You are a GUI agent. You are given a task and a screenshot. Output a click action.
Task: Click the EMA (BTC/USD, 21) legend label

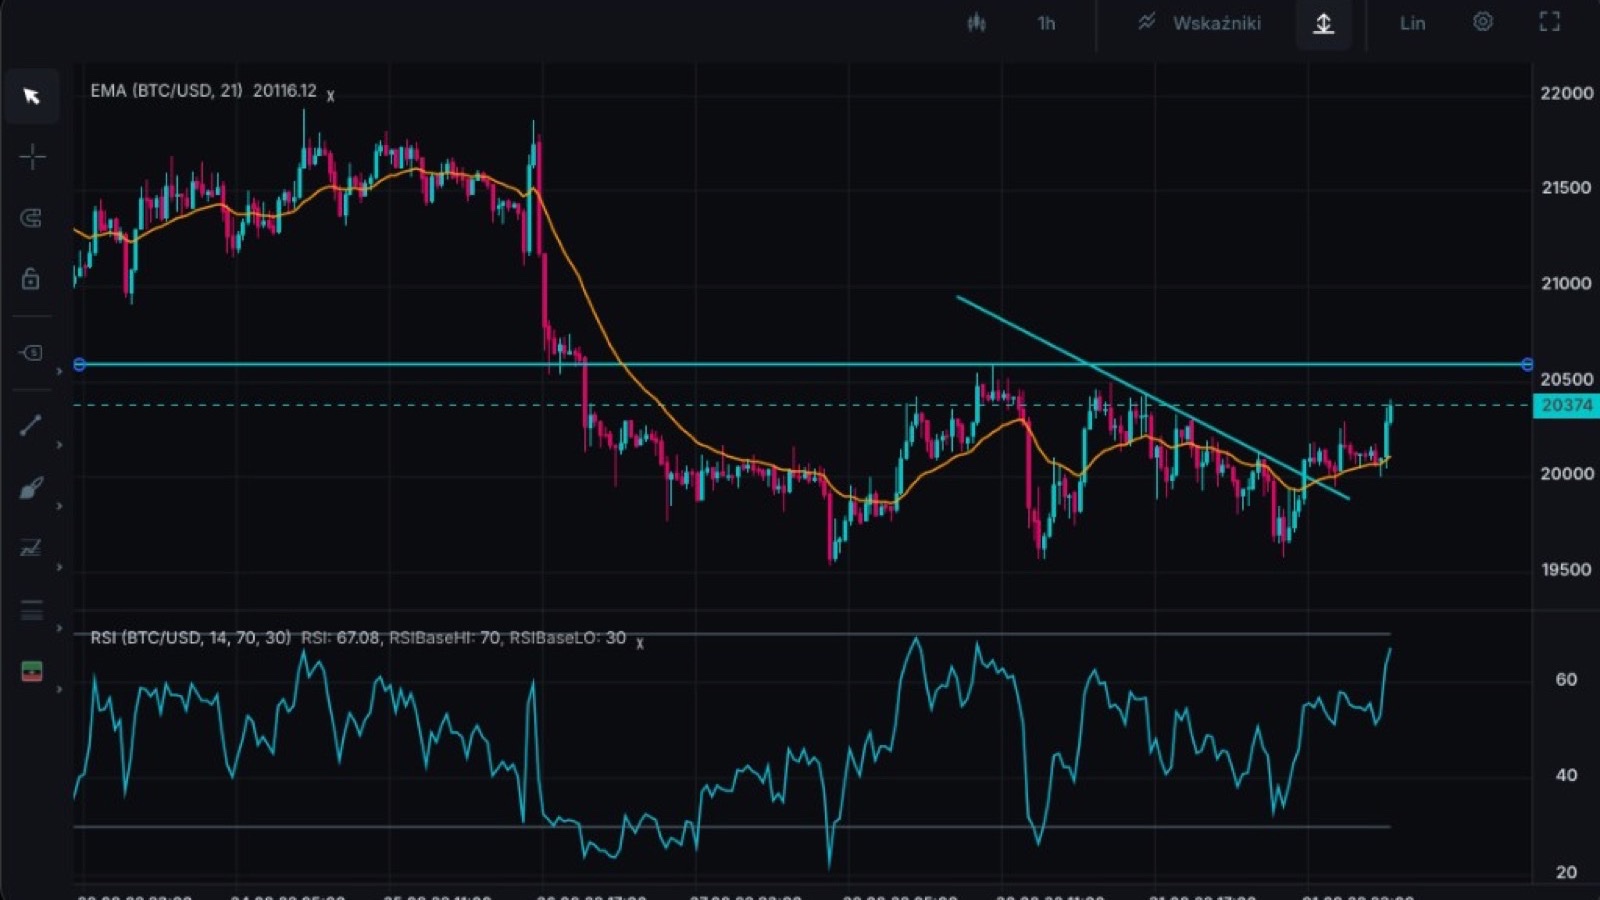pos(166,90)
